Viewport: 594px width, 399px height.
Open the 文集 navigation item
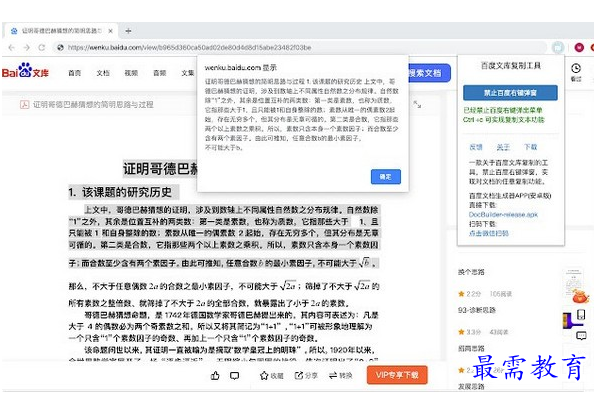click(x=188, y=73)
